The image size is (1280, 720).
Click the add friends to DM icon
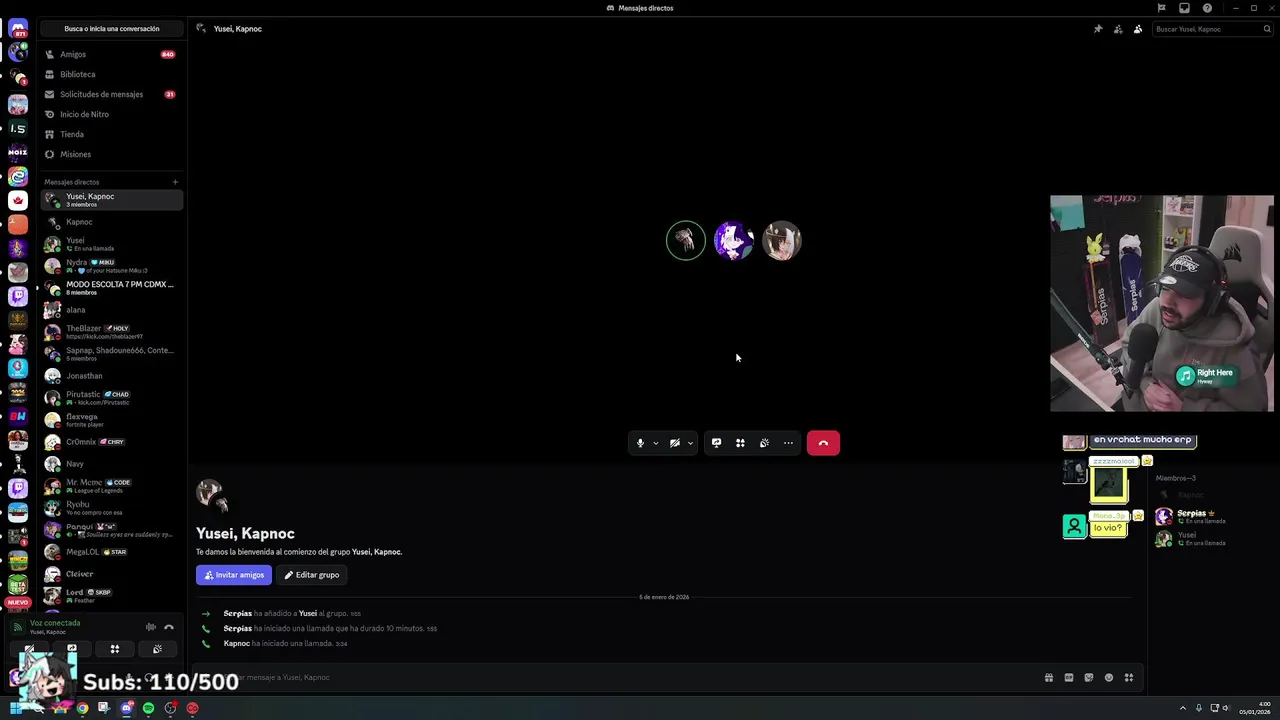[x=1118, y=29]
